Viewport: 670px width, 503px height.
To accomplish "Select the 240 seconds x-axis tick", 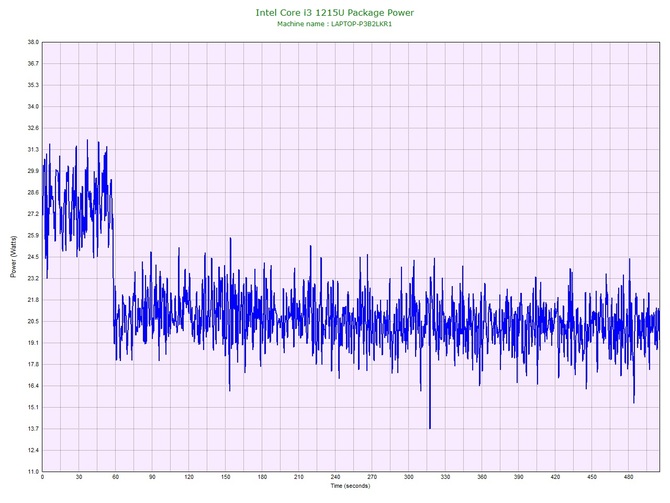I will tap(335, 477).
